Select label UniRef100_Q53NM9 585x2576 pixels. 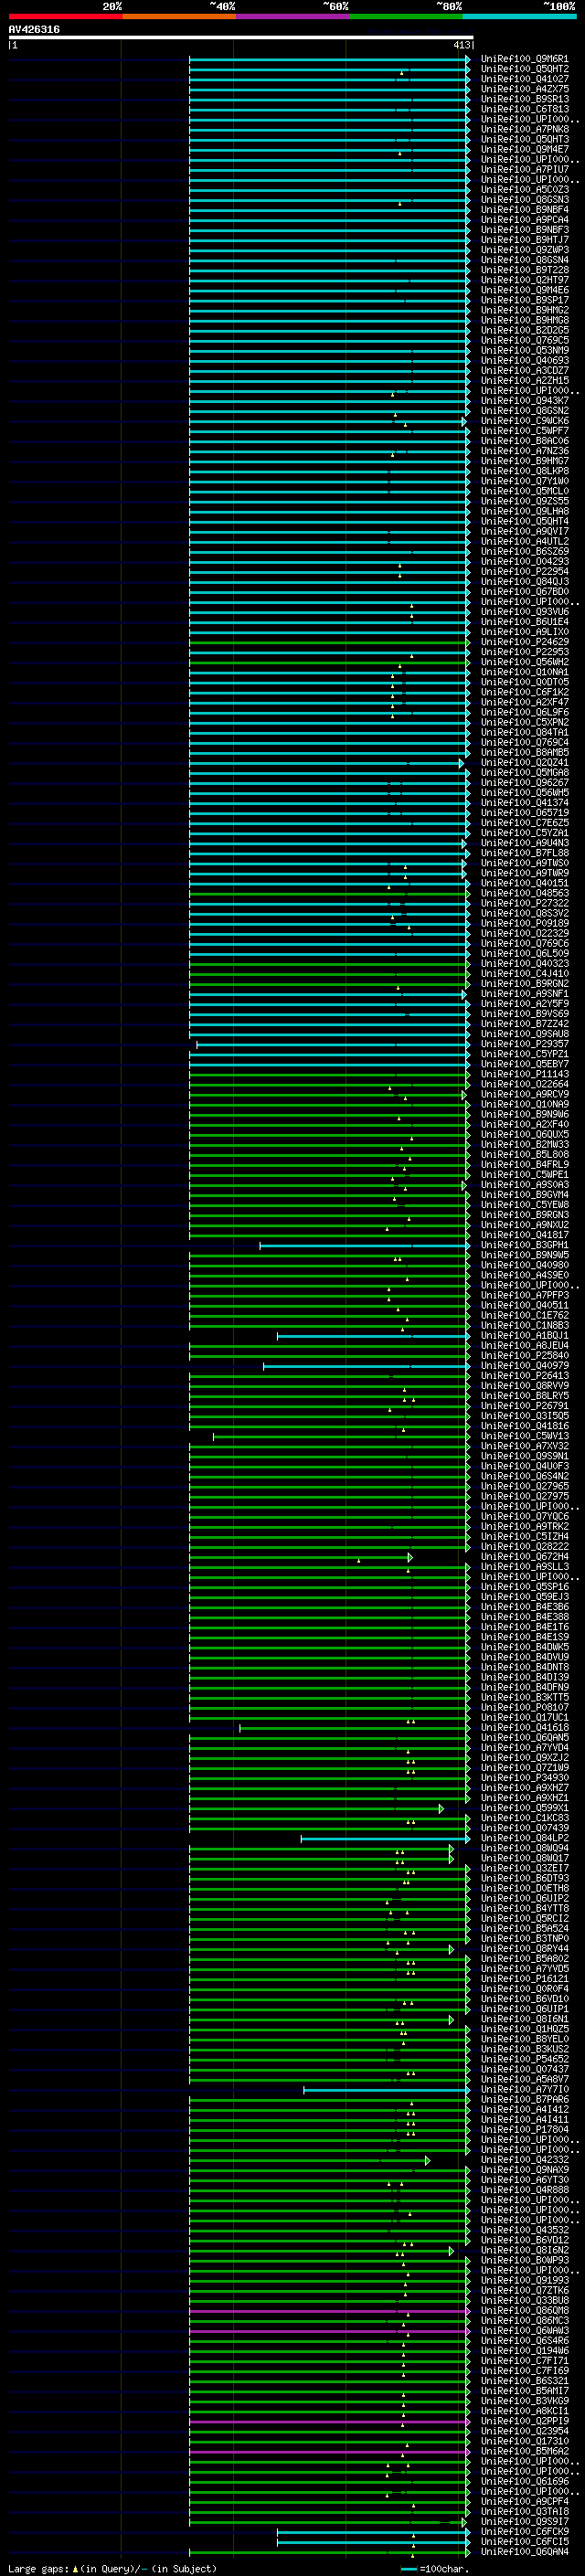pos(524,350)
